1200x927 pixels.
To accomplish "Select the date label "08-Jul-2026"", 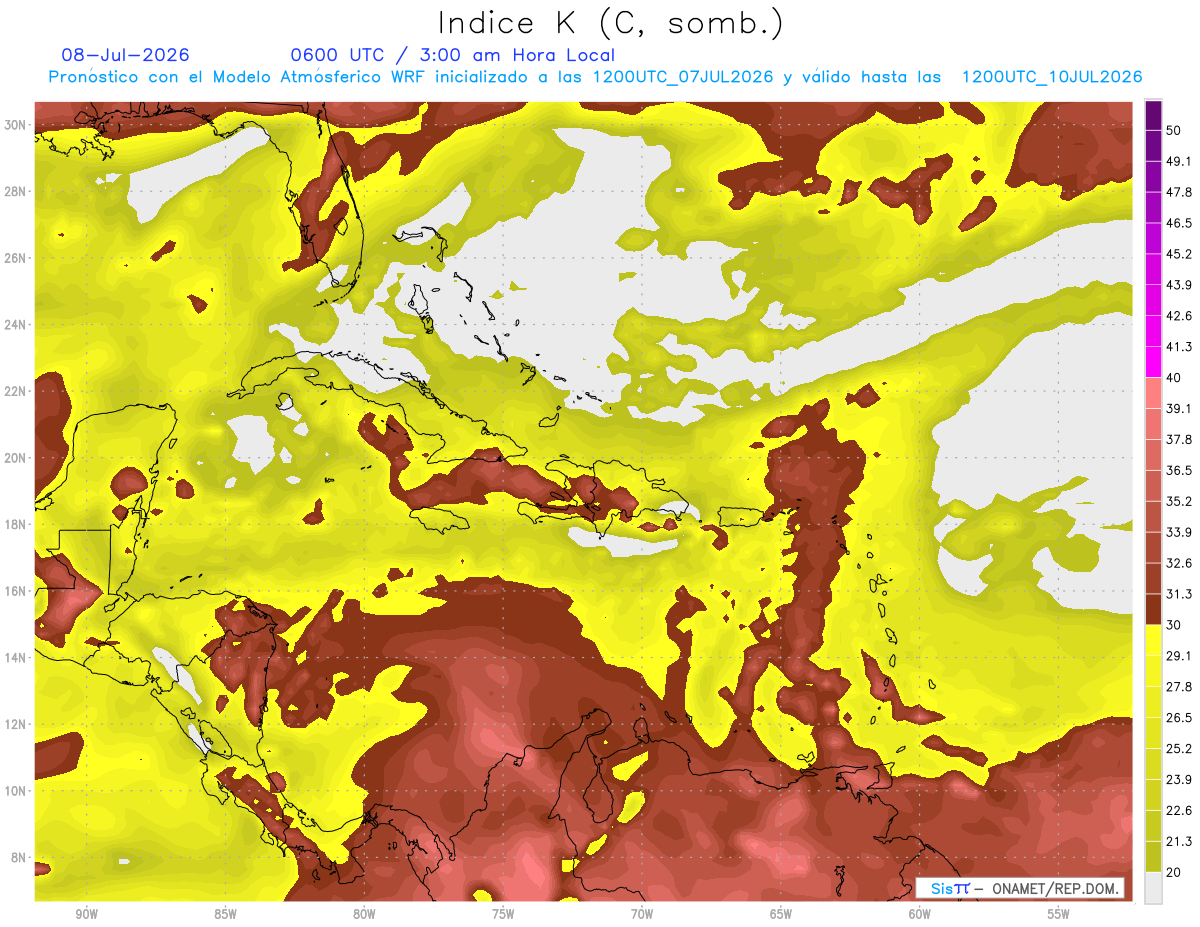I will [125, 55].
